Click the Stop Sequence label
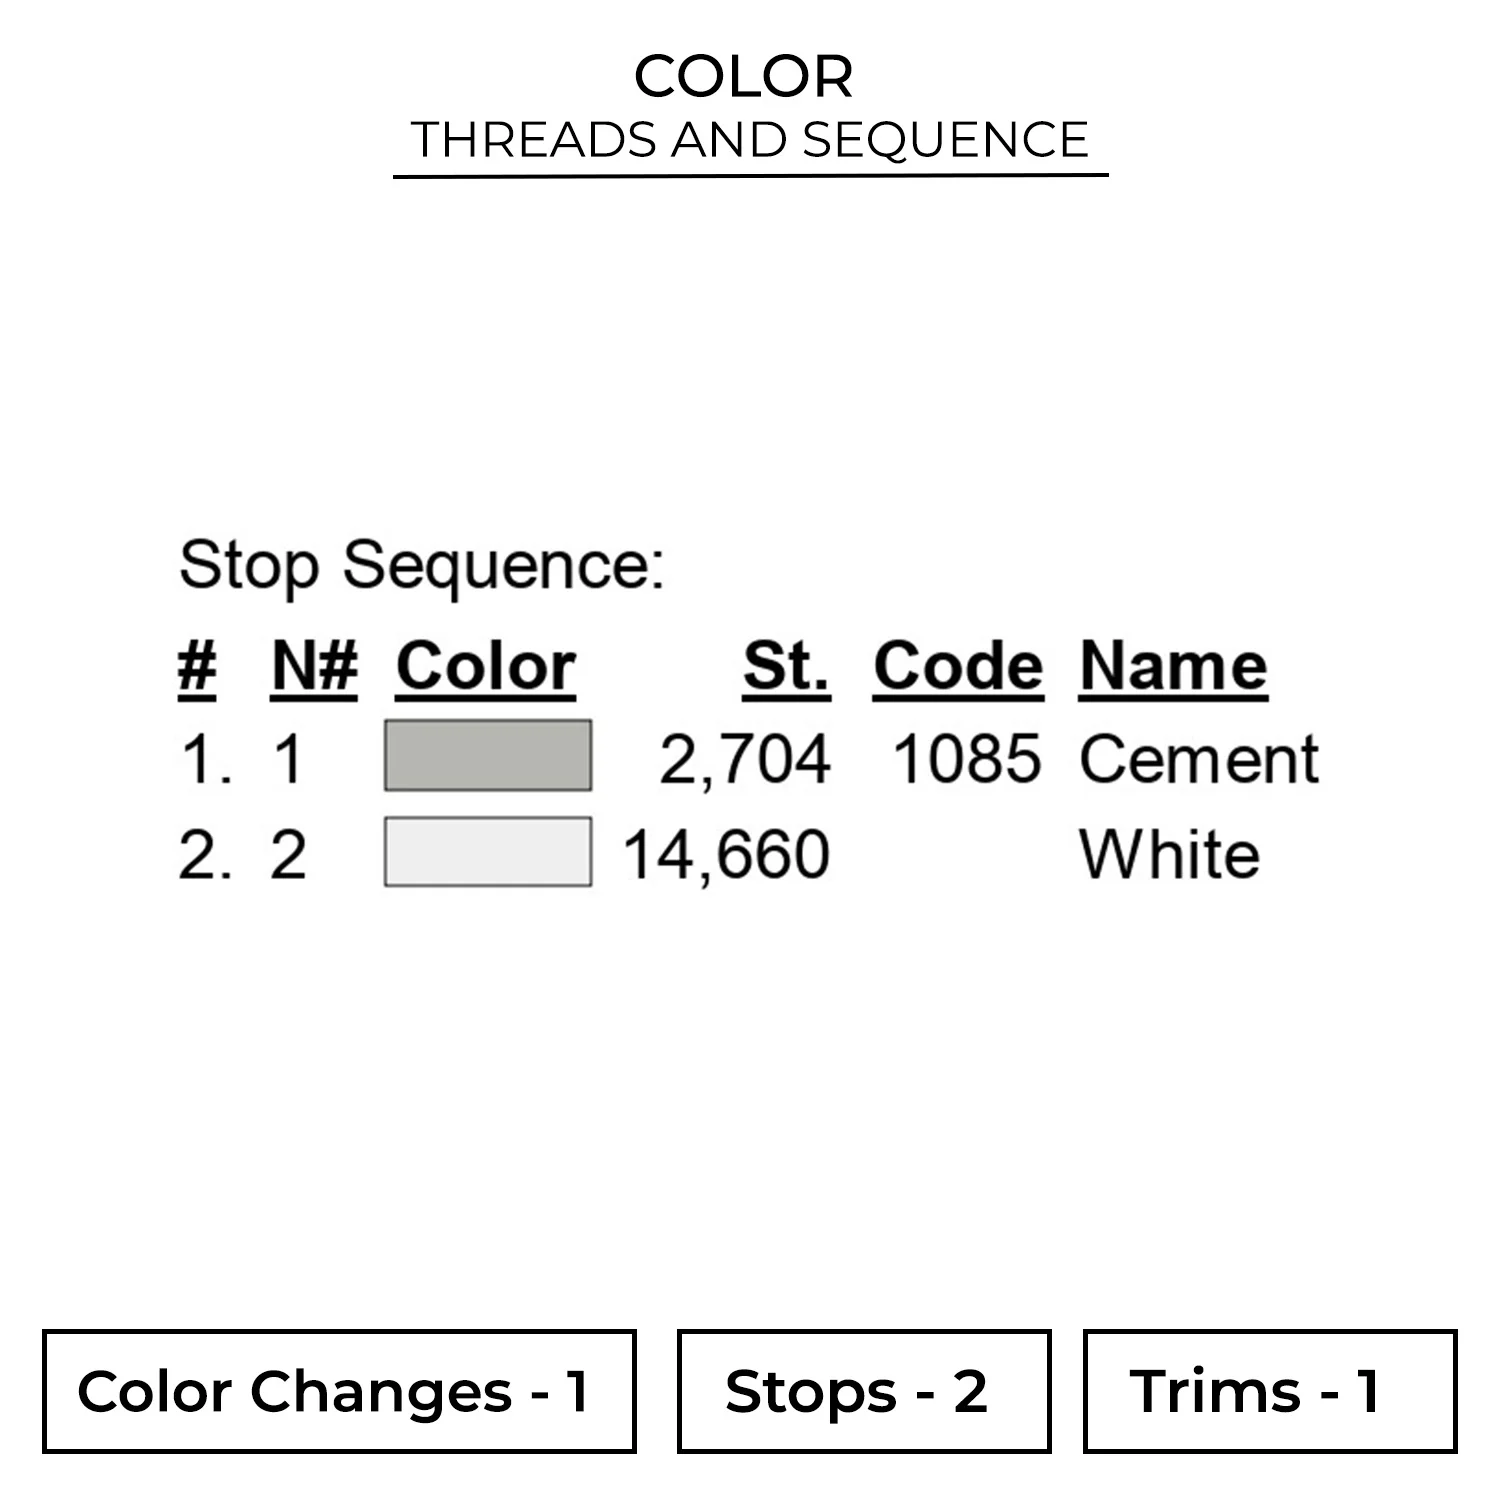 tap(421, 565)
